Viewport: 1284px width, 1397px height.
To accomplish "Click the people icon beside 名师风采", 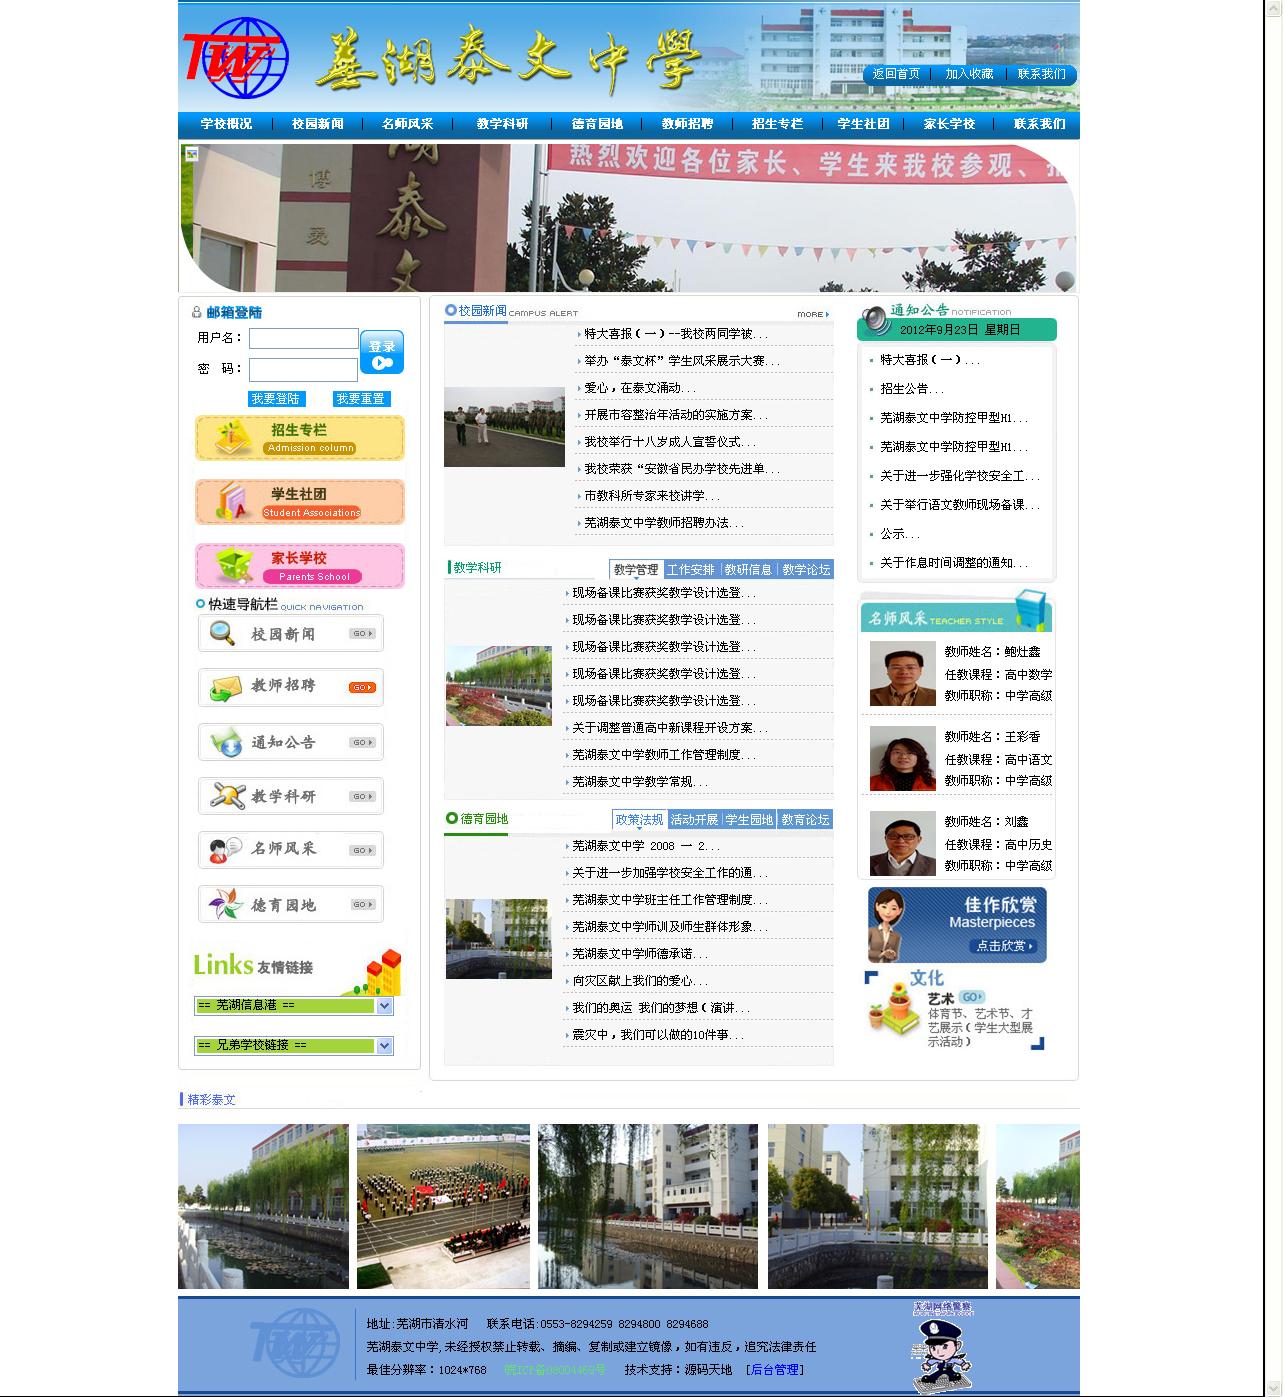I will click(x=225, y=850).
